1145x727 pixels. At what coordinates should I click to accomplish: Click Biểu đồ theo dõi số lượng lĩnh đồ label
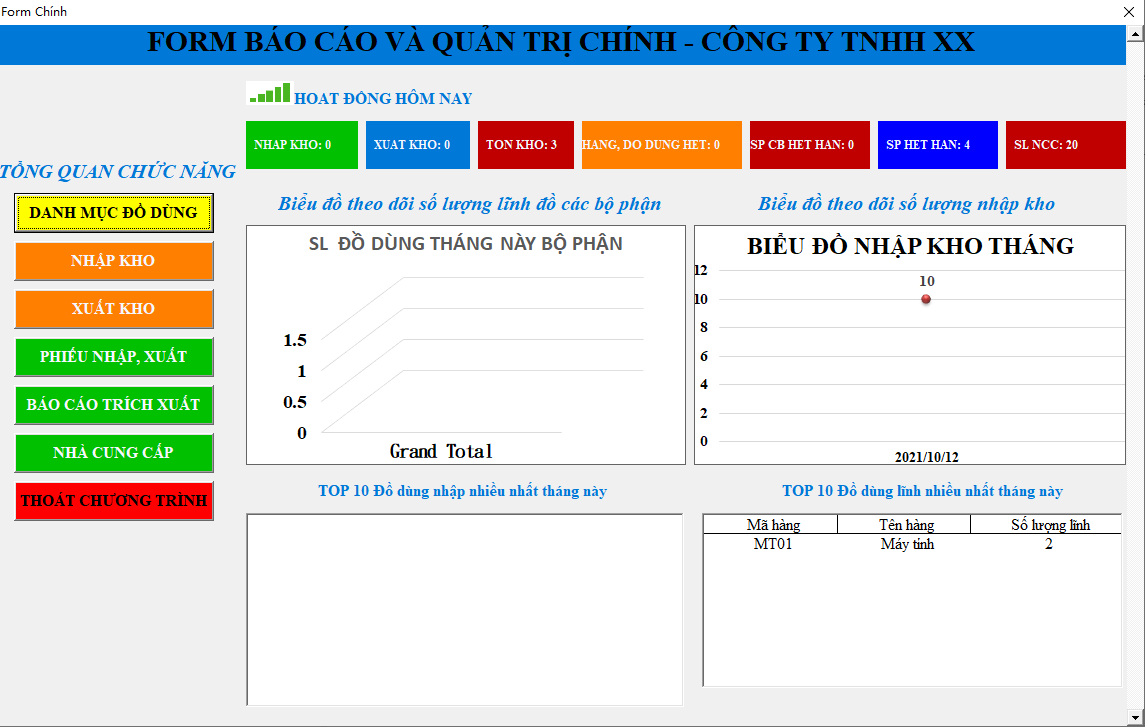coord(470,204)
